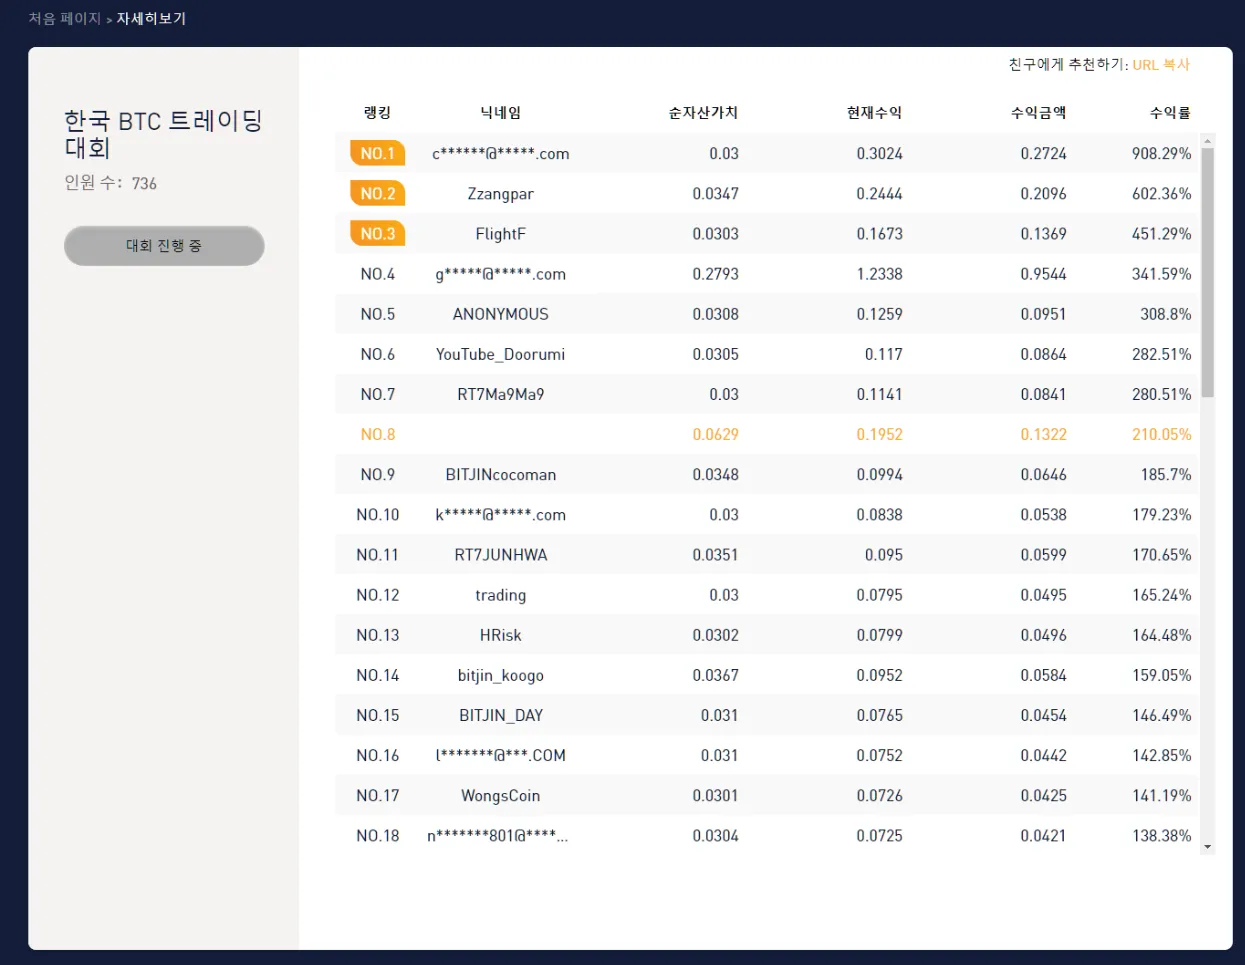Click the 451.29% return rate
The width and height of the screenshot is (1245, 965).
[1161, 233]
